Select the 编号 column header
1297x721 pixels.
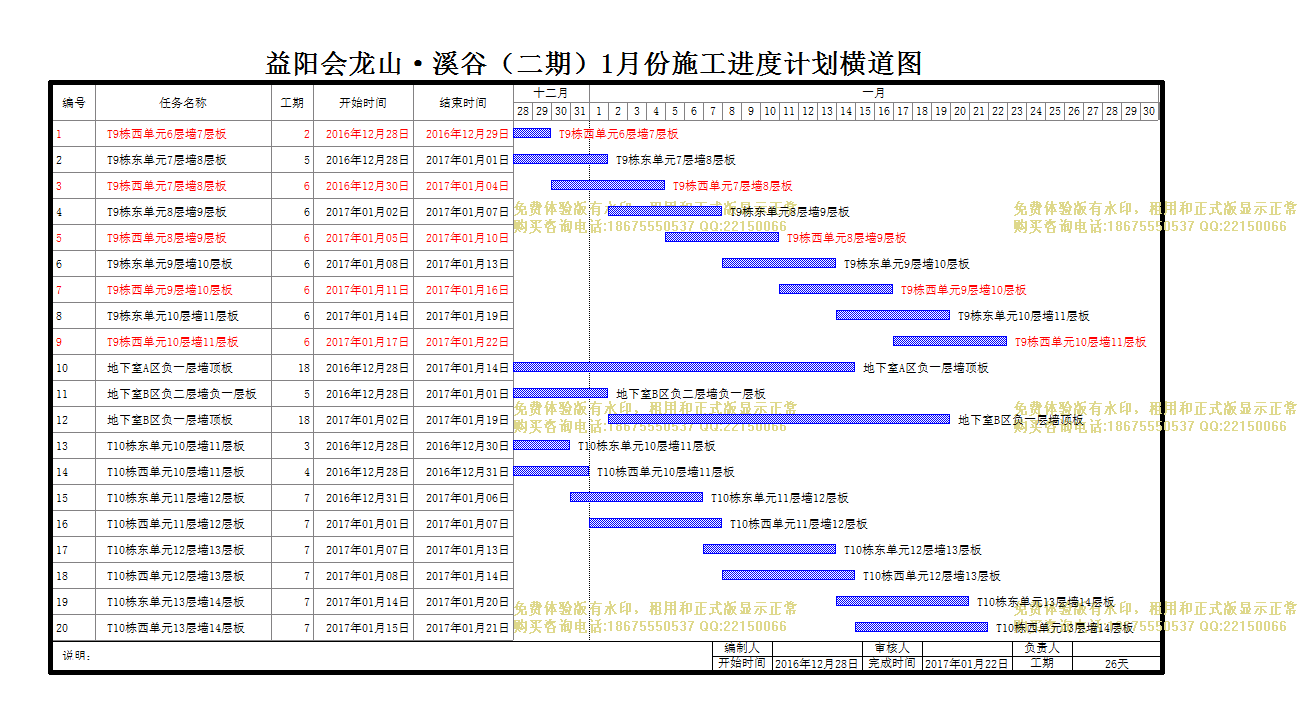(x=74, y=103)
